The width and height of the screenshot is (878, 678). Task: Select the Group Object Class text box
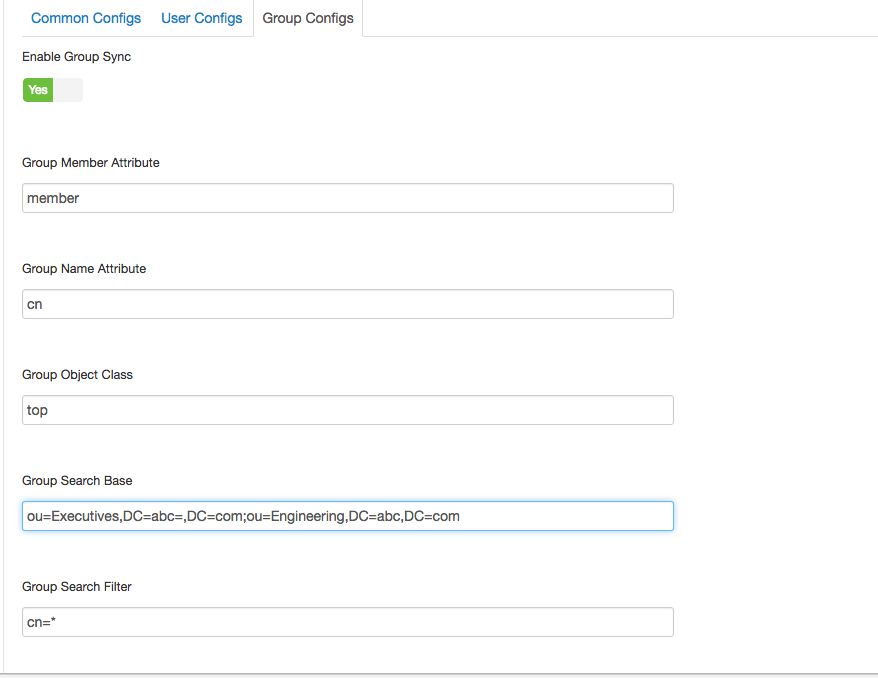[x=347, y=410]
